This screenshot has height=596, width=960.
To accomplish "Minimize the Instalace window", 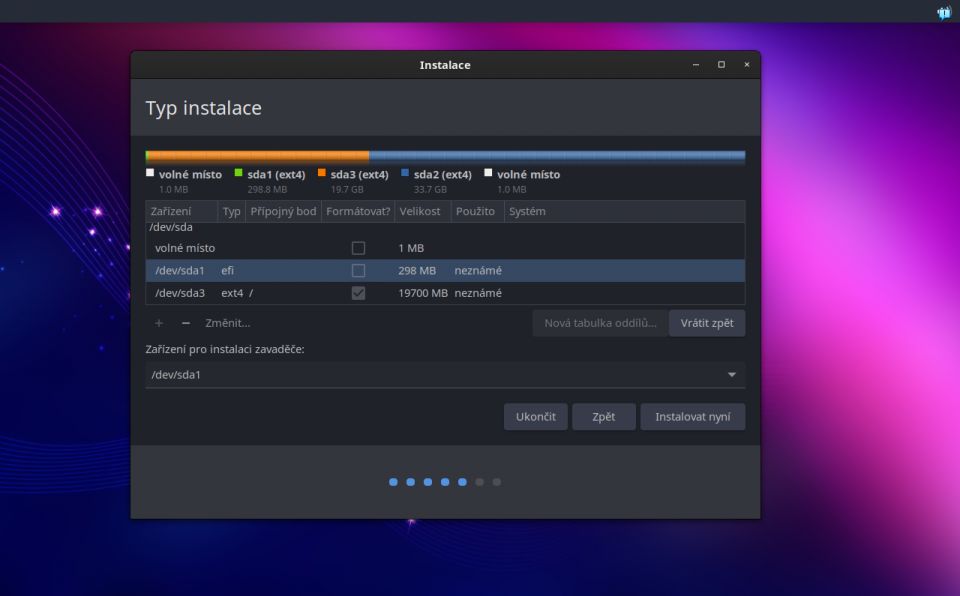I will tap(696, 64).
